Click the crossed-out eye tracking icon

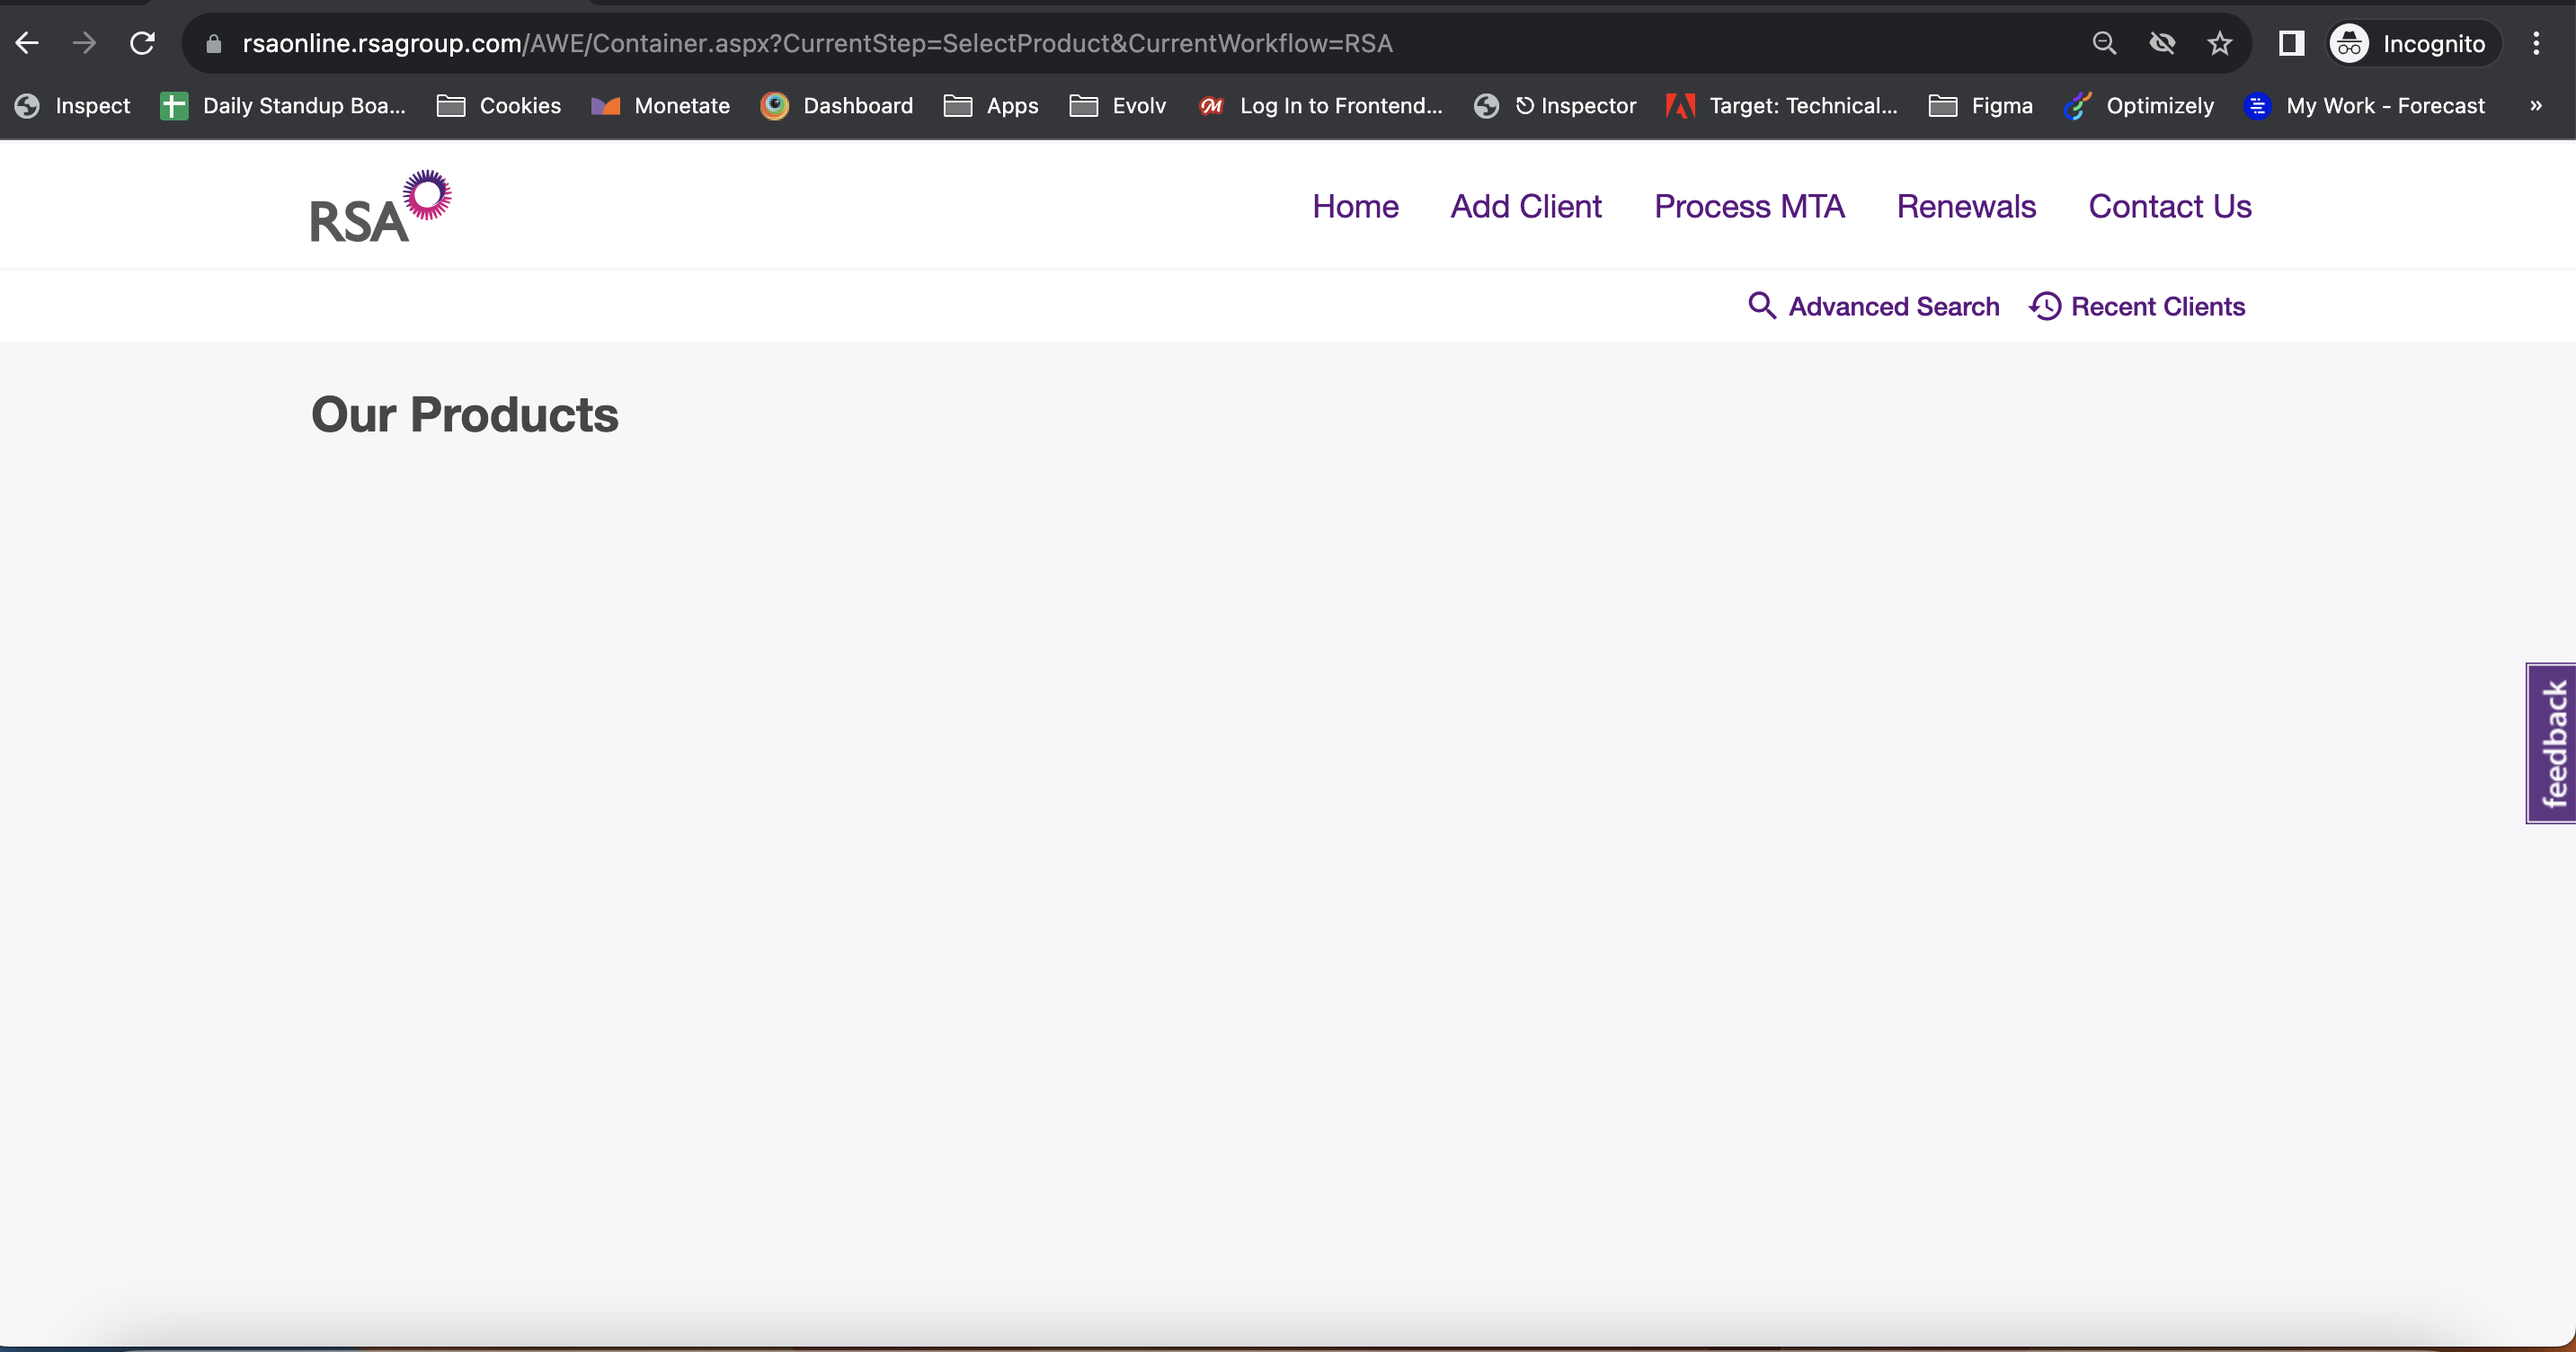(x=2162, y=43)
